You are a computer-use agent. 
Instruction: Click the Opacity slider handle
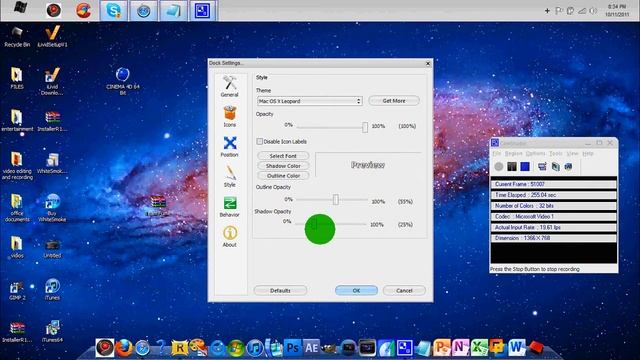pos(365,127)
